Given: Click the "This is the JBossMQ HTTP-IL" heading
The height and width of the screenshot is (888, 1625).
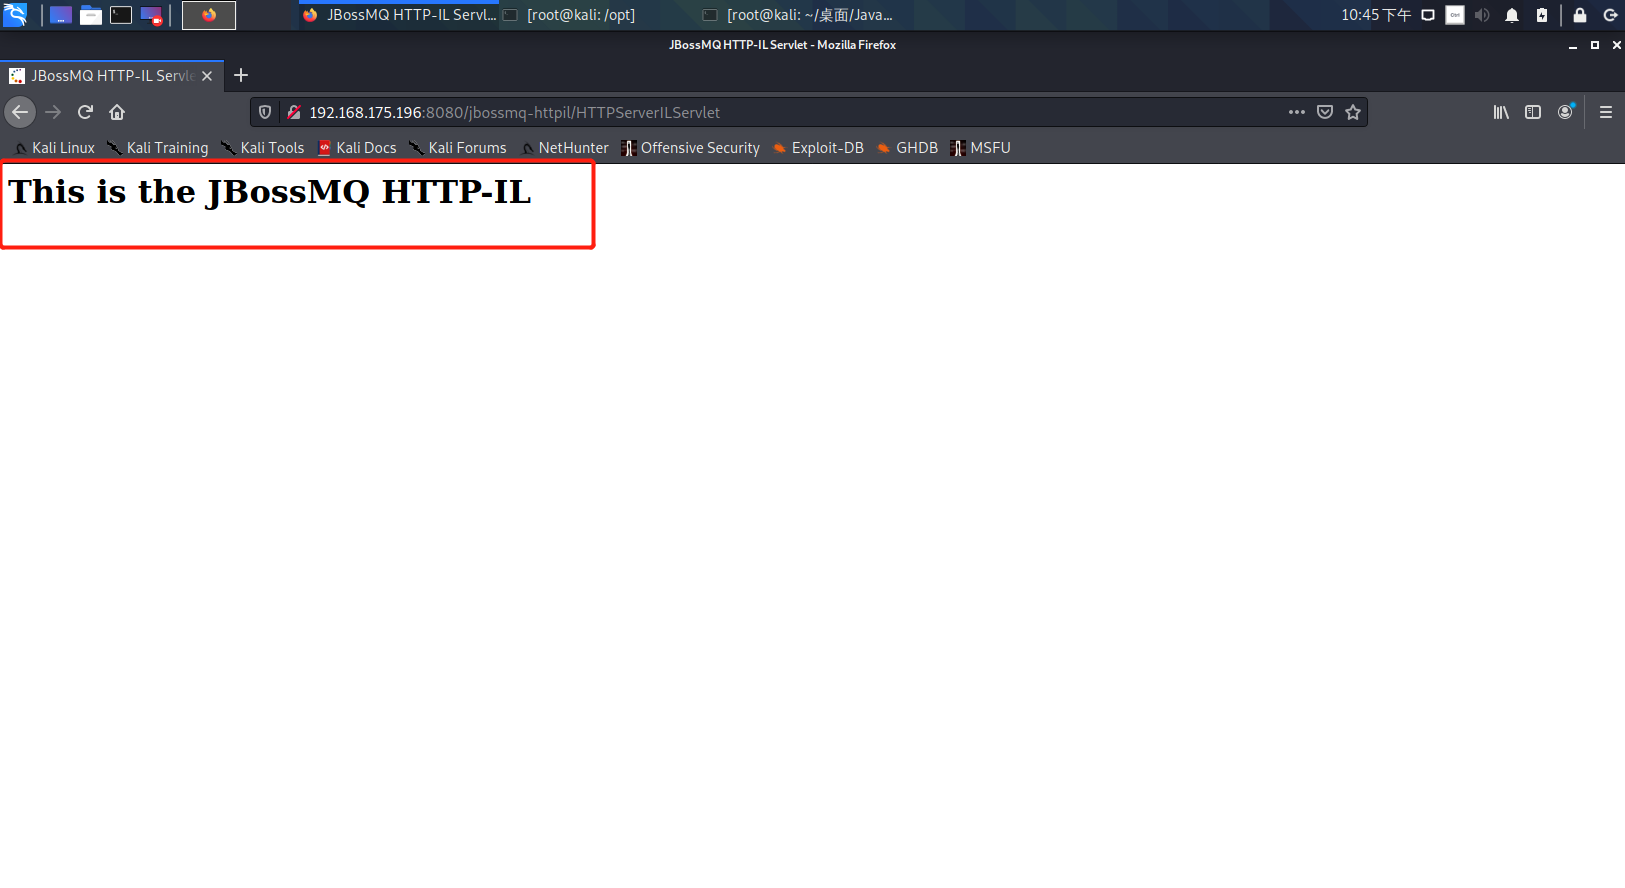Looking at the screenshot, I should (x=270, y=191).
